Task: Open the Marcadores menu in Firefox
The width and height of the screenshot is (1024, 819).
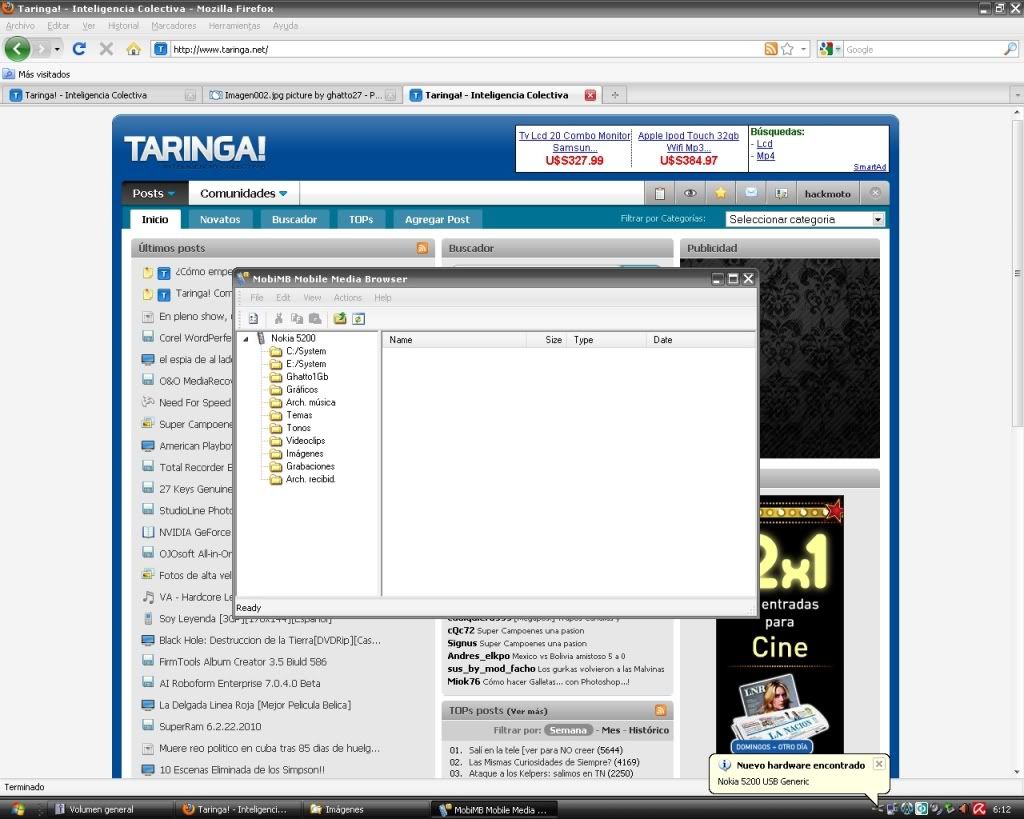Action: pos(173,26)
